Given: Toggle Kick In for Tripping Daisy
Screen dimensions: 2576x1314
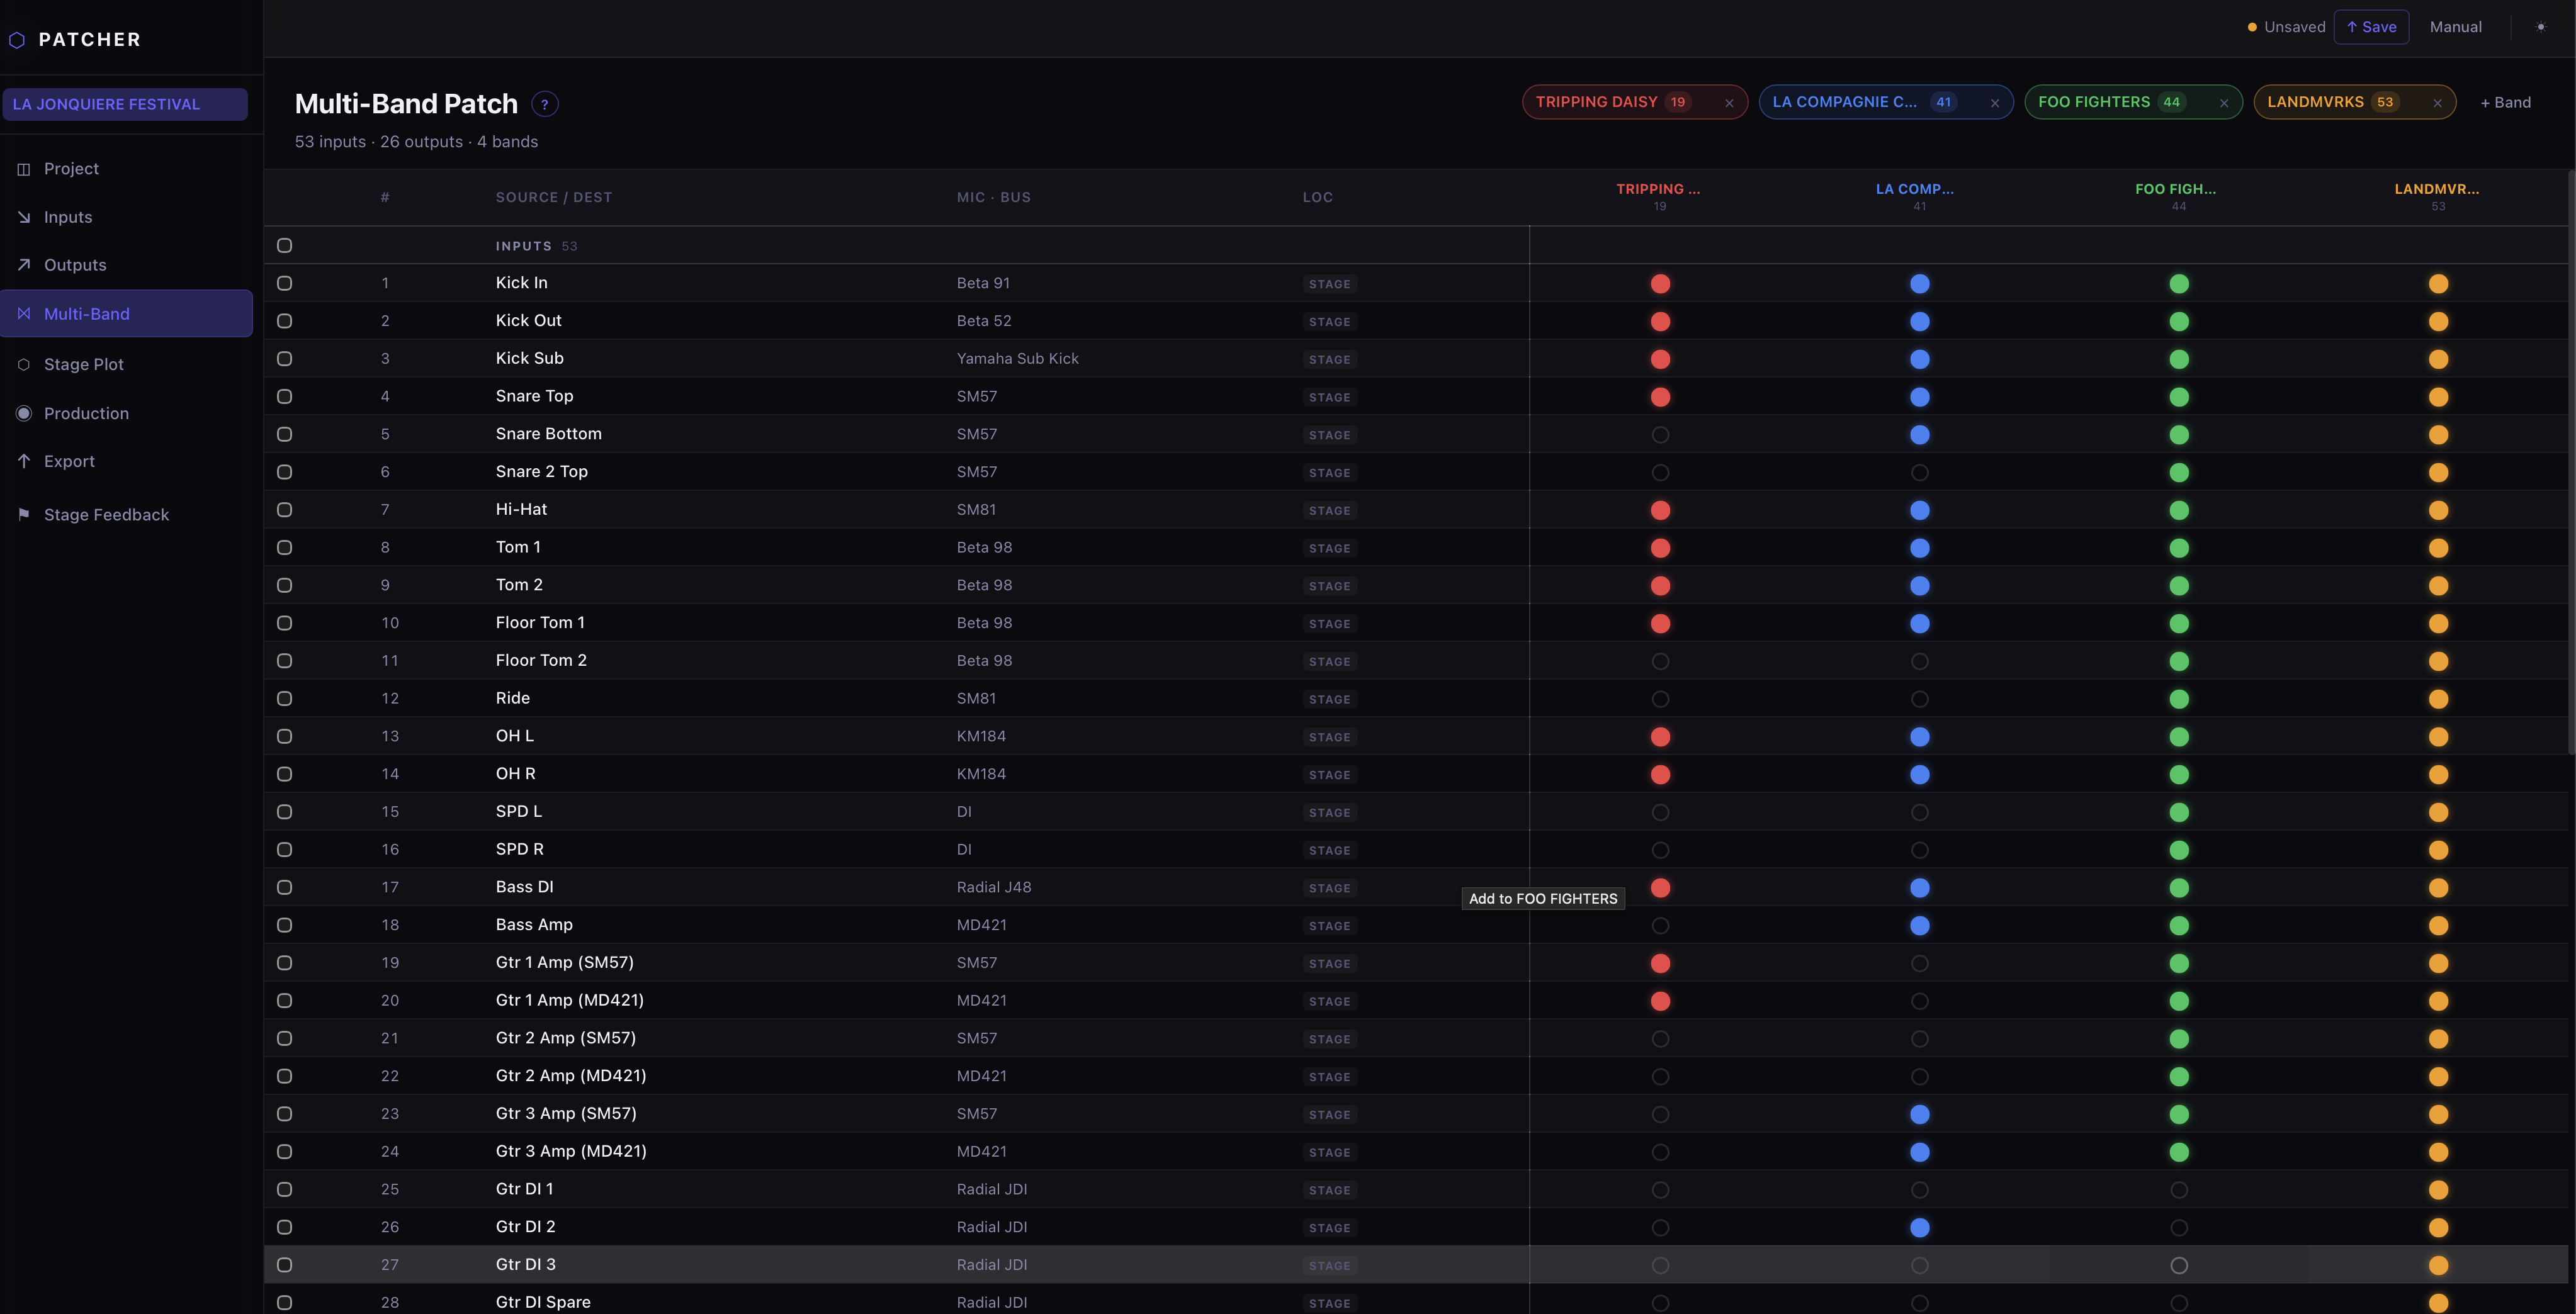Looking at the screenshot, I should tap(1660, 284).
